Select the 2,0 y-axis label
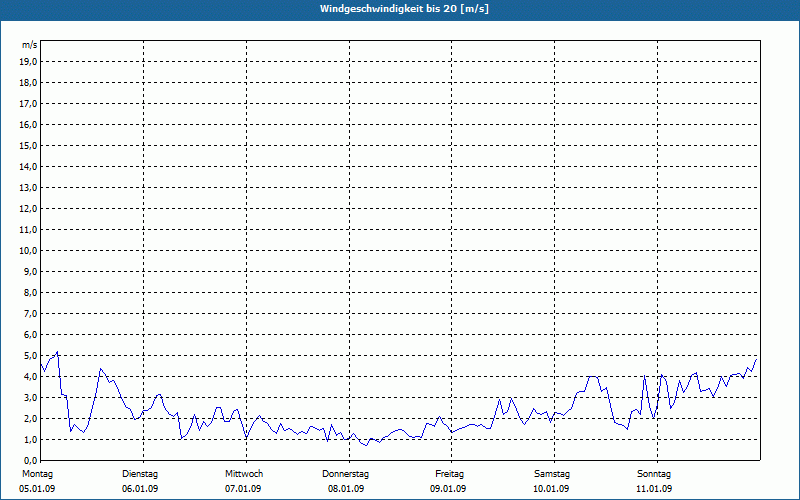 [x=30, y=418]
